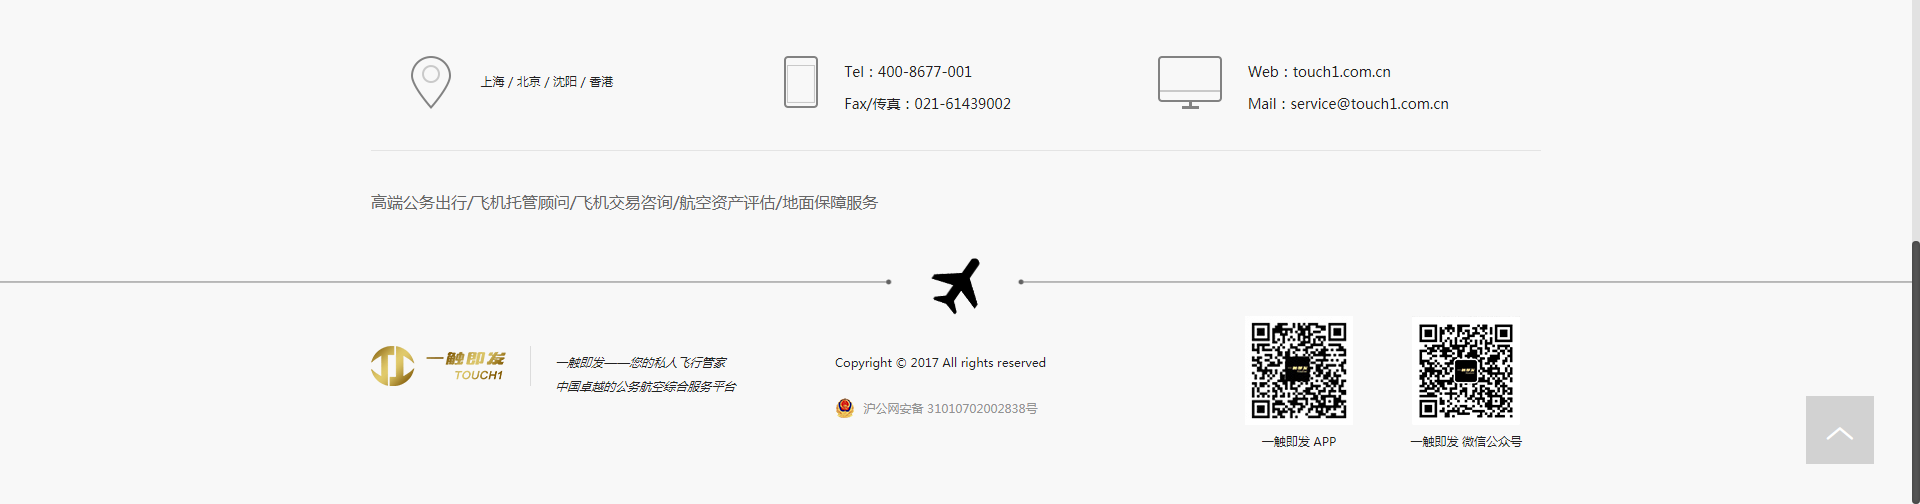Image resolution: width=1920 pixels, height=504 pixels.
Task: Click the 一触即发 APP caption
Action: 1299,441
